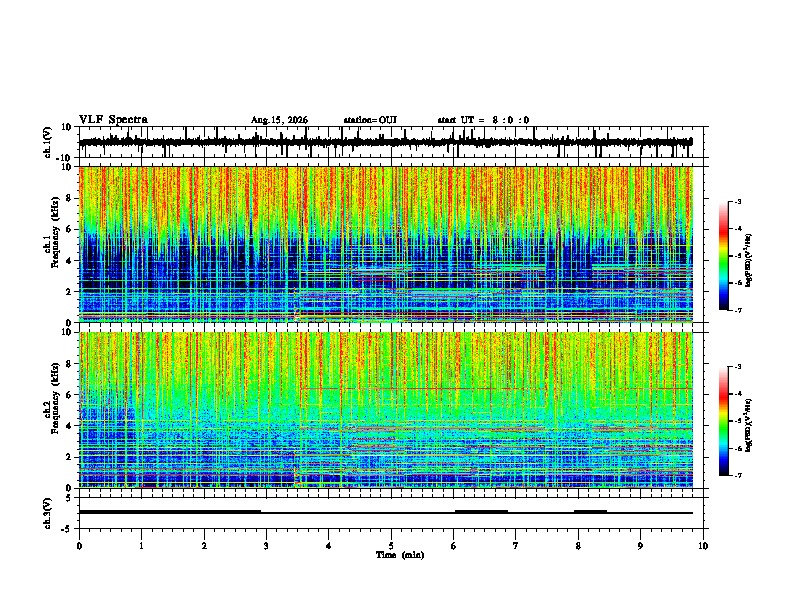
Task: Click the "6" kHz tick on ch.1 spectrogram
Action: pyautogui.click(x=69, y=230)
